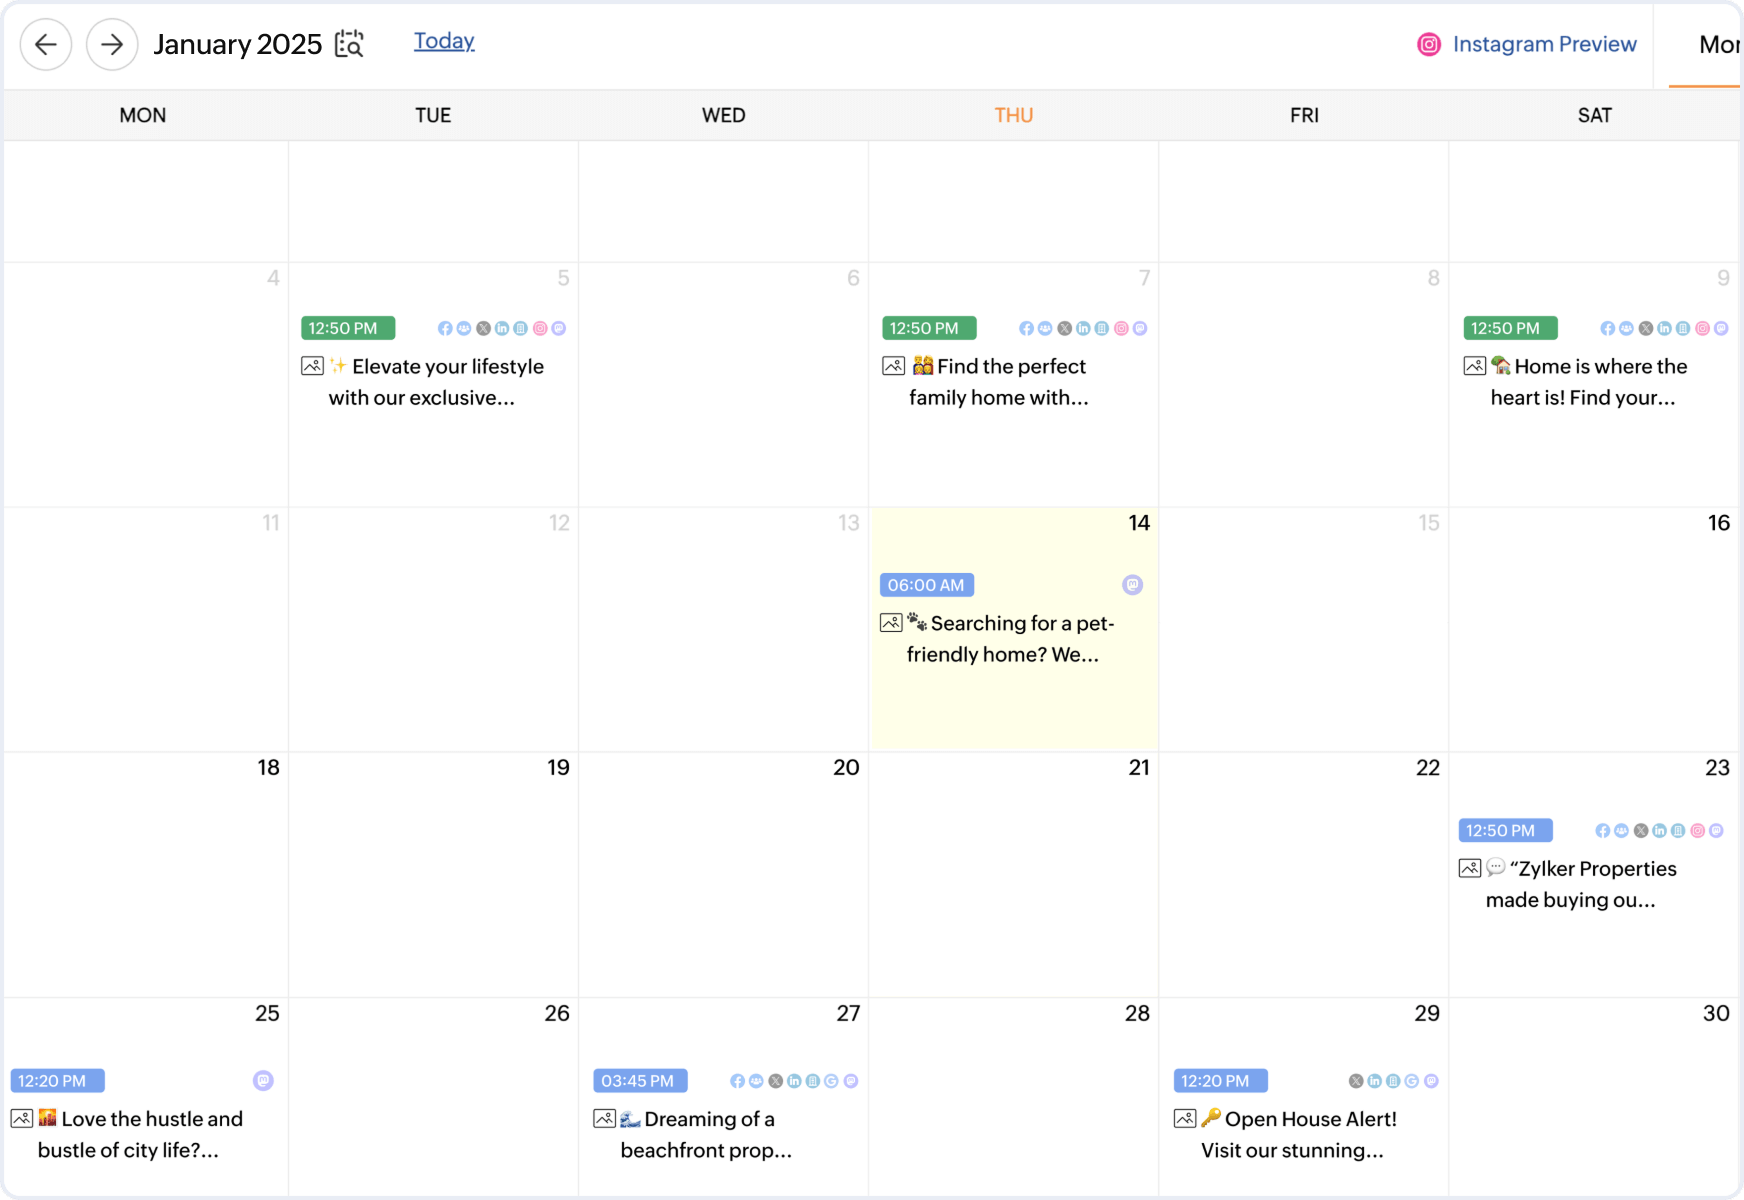Viewport: 1744px width, 1200px height.
Task: Open the post 'Home is where the heart is! Find your...'
Action: click(1589, 382)
